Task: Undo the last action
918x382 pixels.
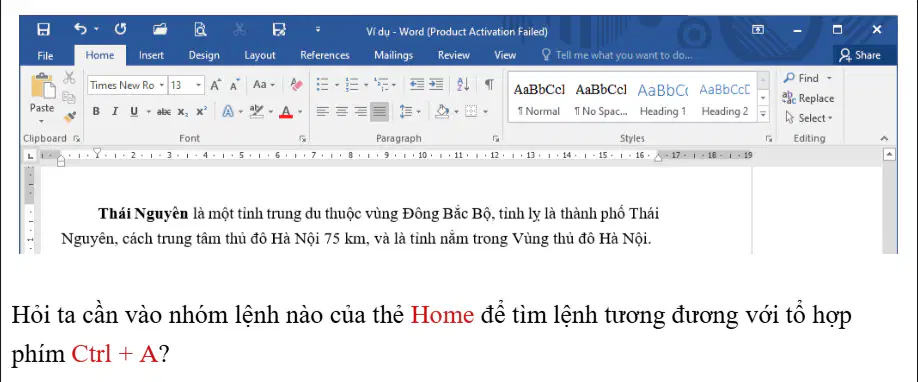Action: pos(81,29)
